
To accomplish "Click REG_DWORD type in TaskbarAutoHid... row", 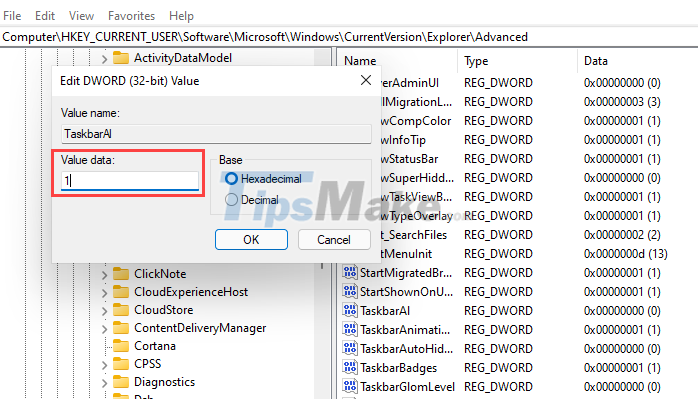I will click(498, 349).
